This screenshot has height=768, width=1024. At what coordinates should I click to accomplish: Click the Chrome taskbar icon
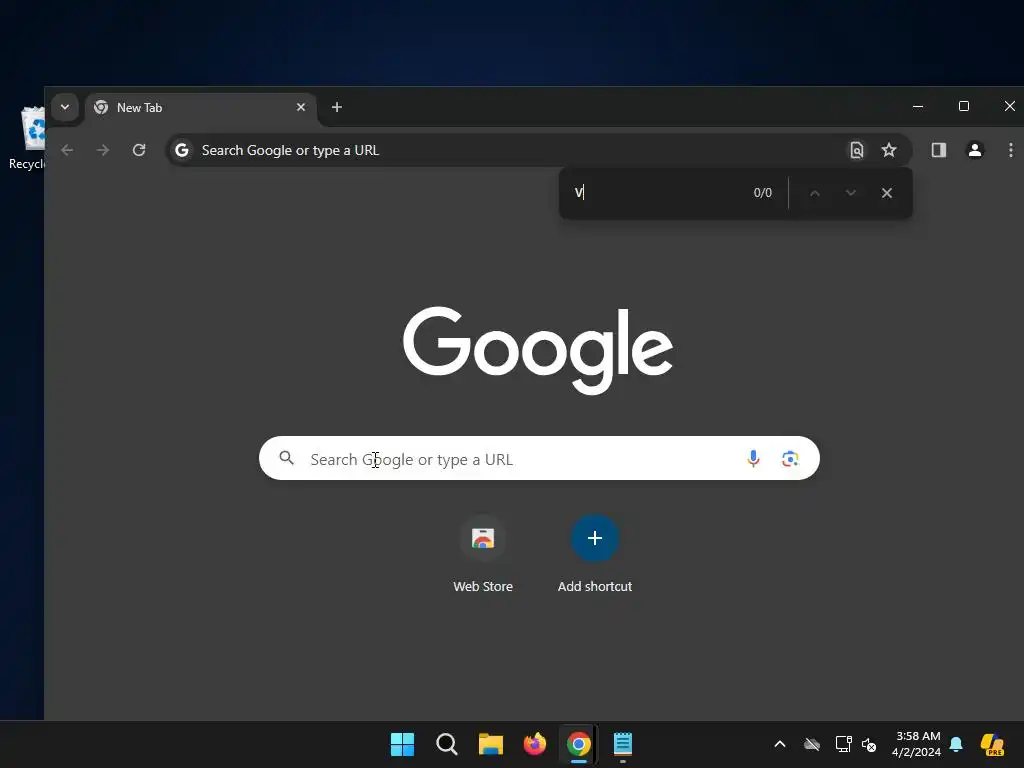click(579, 744)
